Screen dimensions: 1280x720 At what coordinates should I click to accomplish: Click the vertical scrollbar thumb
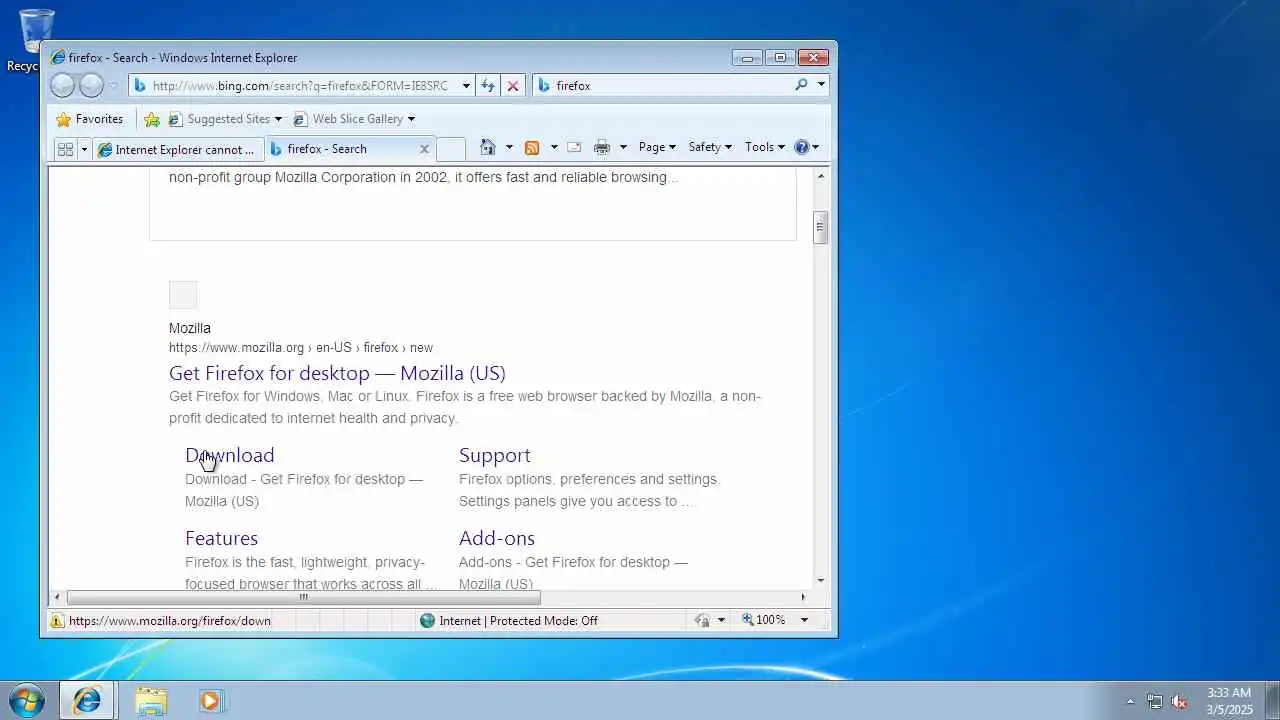(x=821, y=227)
